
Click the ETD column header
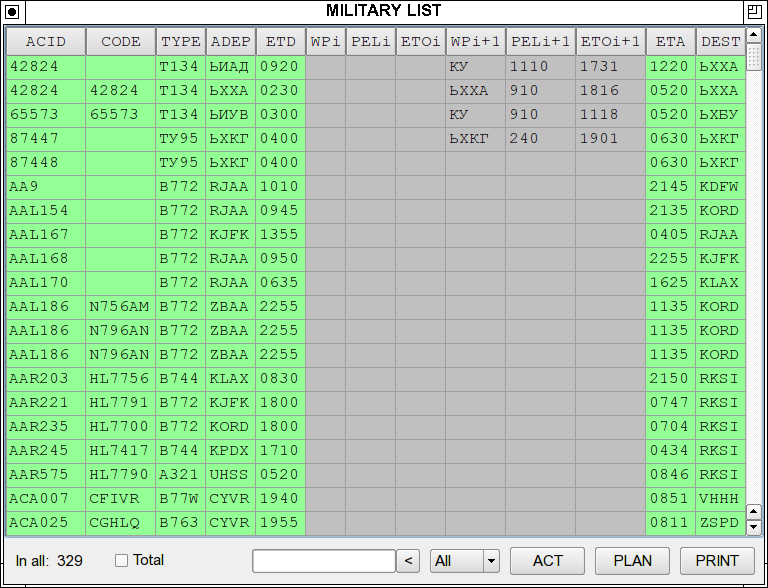(281, 42)
